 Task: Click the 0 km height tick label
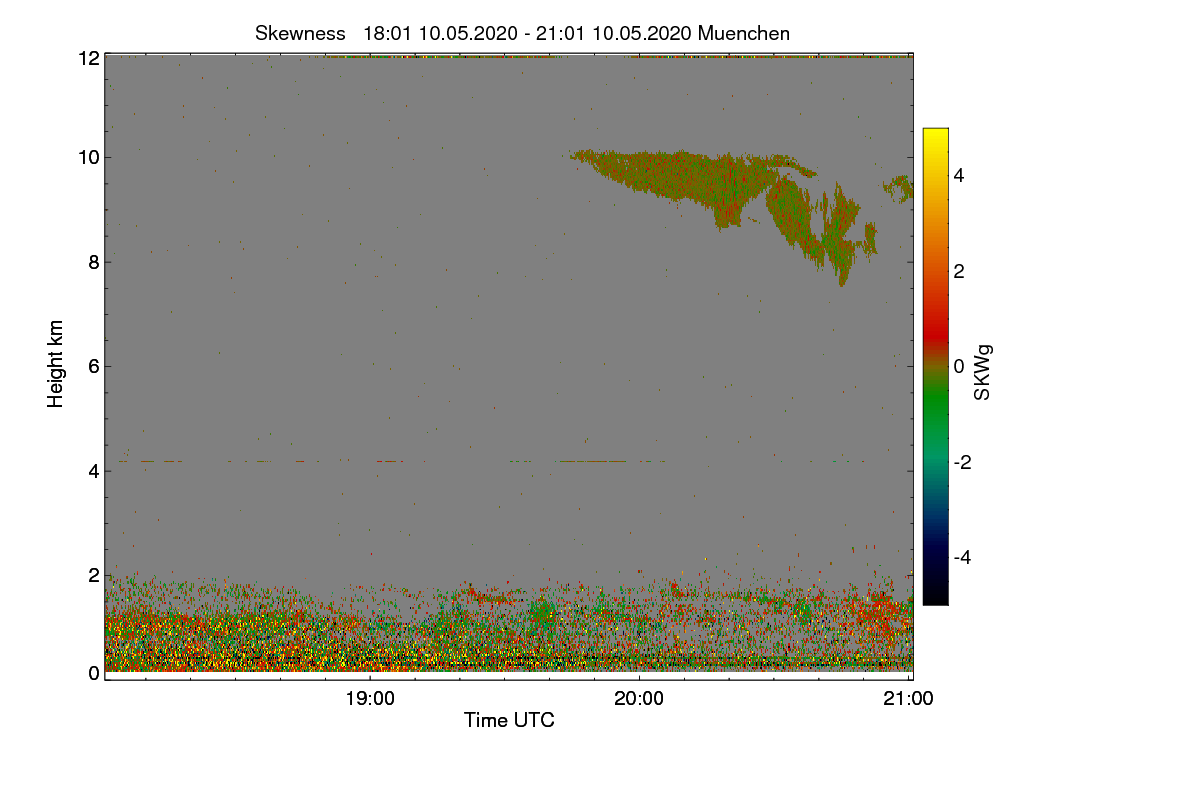coord(94,673)
